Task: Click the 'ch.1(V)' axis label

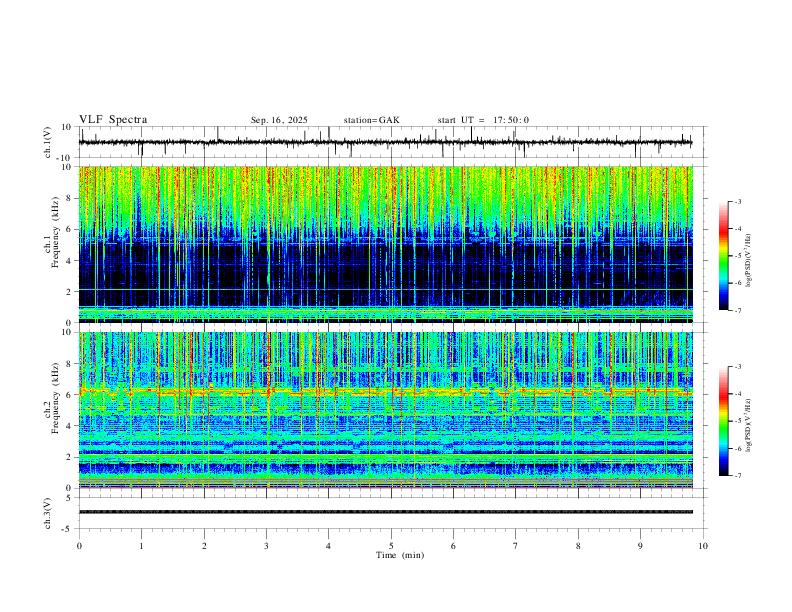Action: tap(48, 142)
